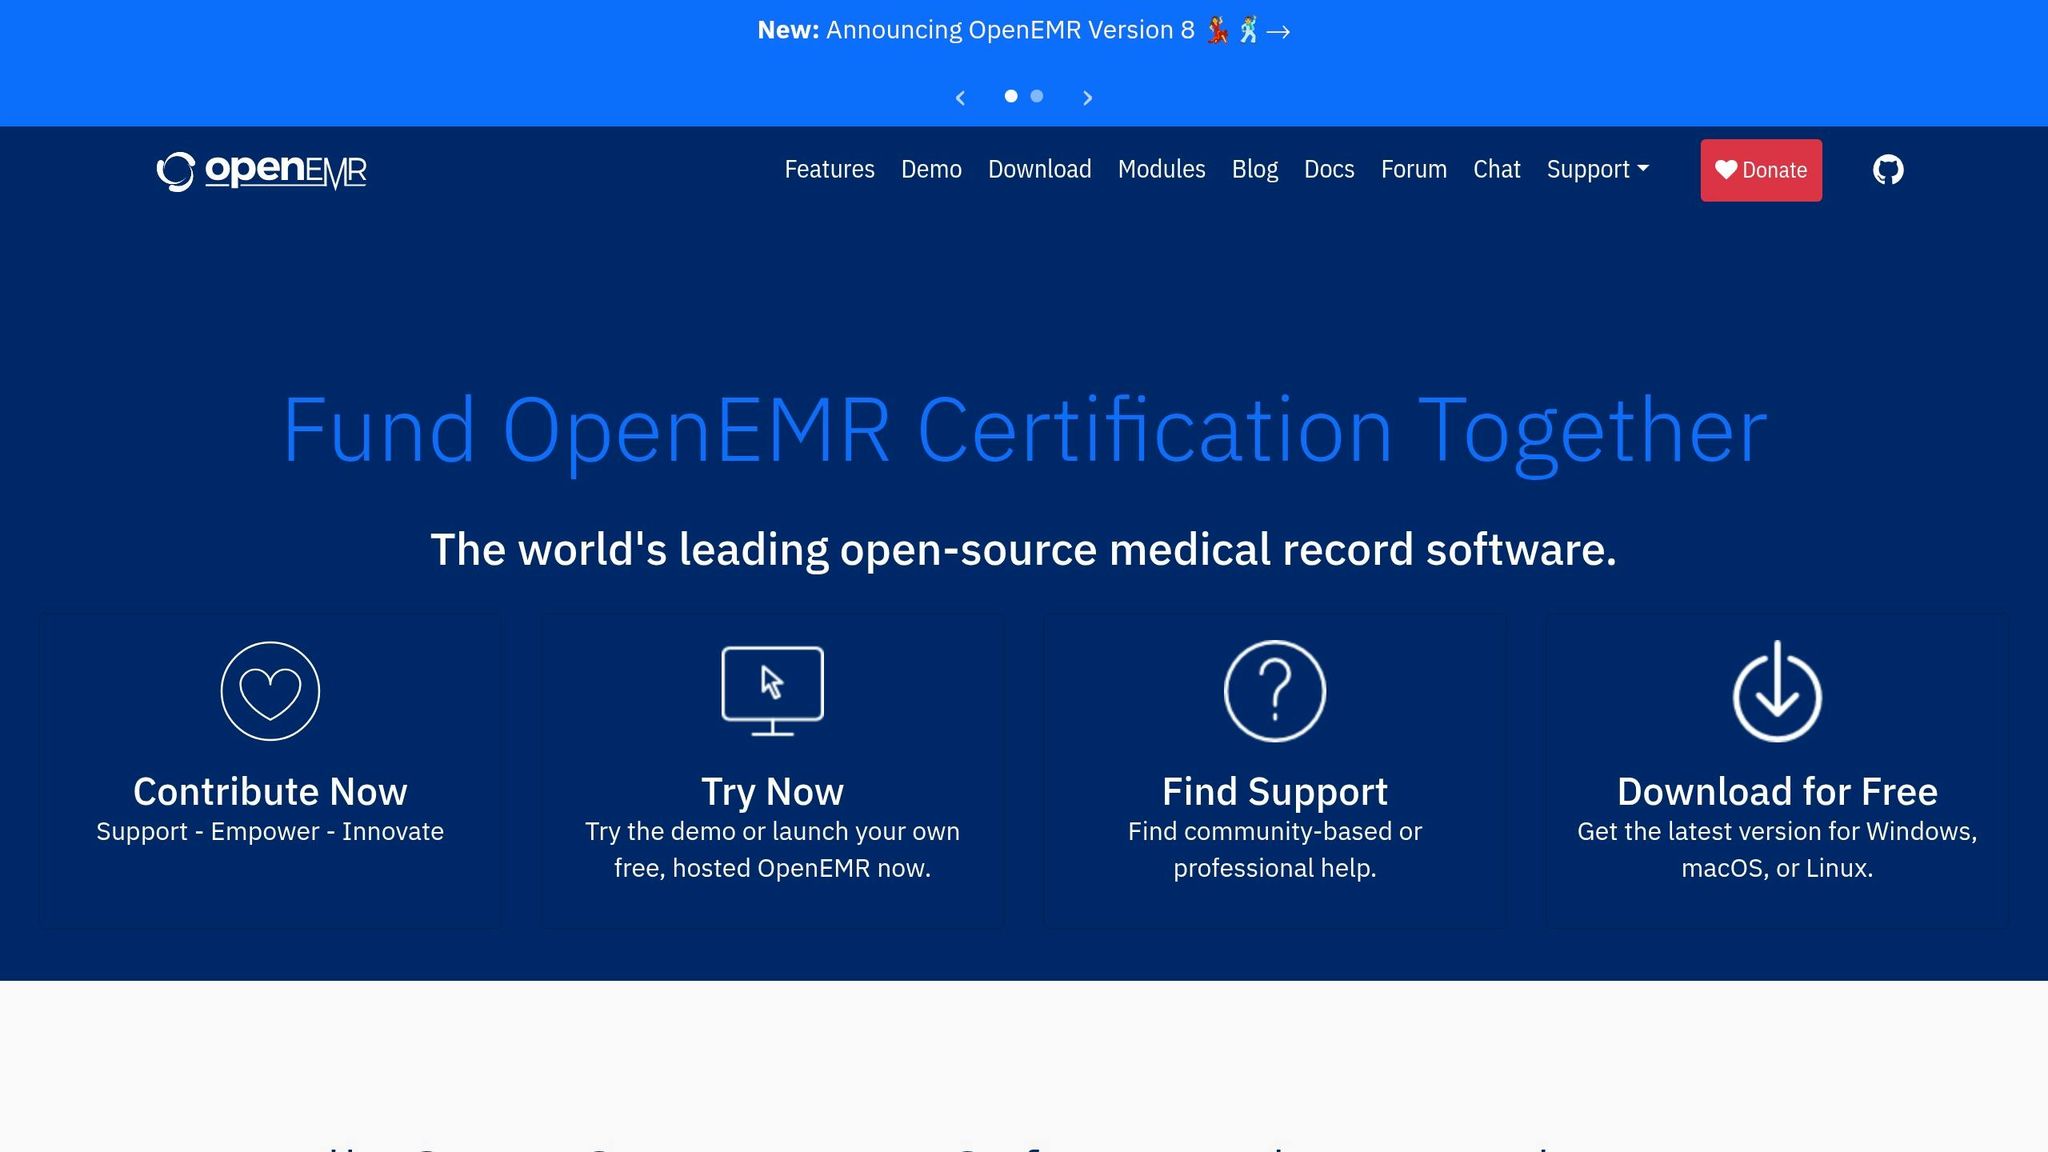Select the second carousel indicator dot
The height and width of the screenshot is (1152, 2048).
click(x=1037, y=96)
